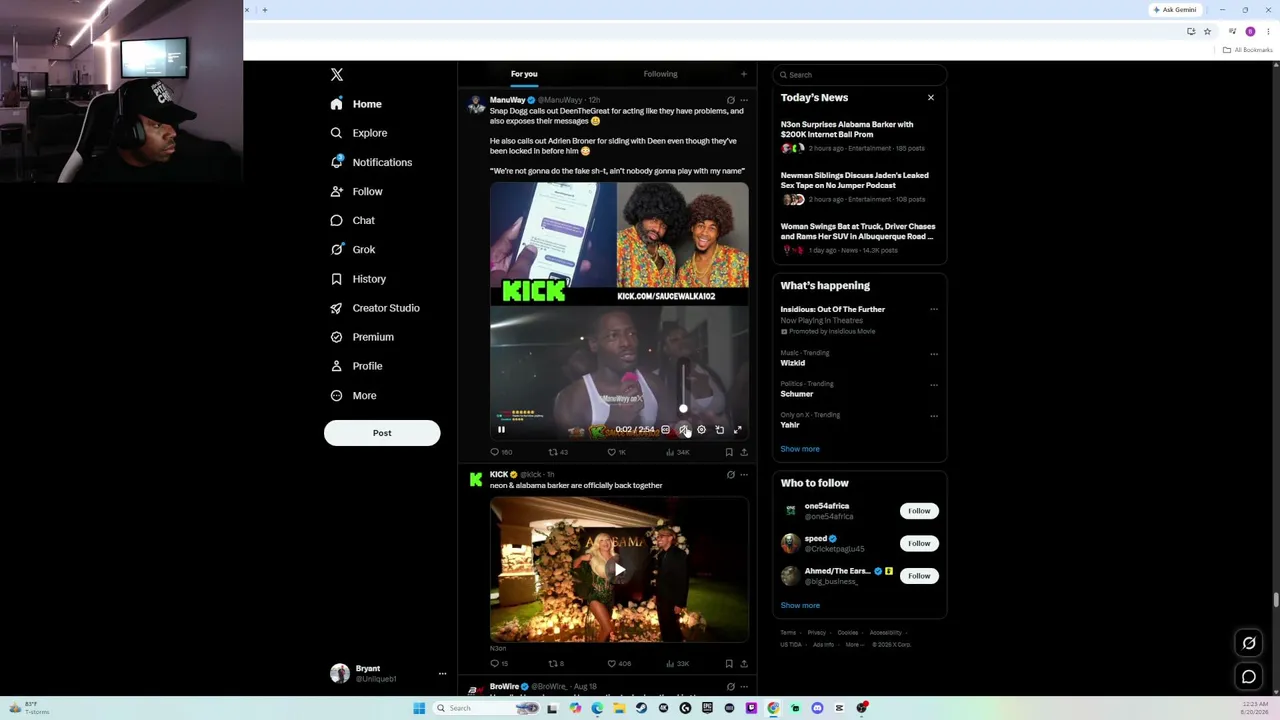This screenshot has width=1280, height=720.
Task: Open more options for Insidious trend
Action: (934, 310)
